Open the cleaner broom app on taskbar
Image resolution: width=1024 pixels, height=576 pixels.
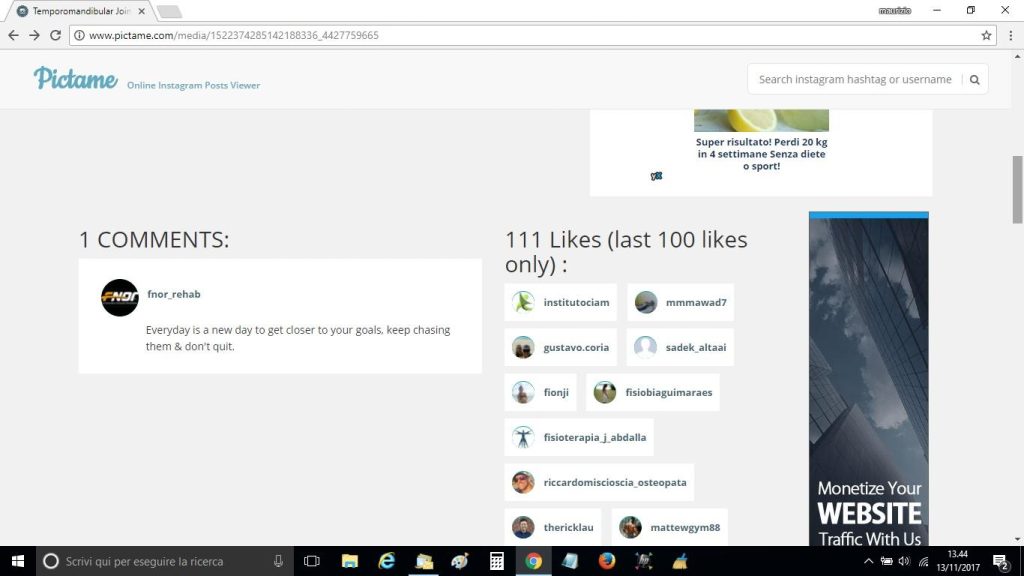point(680,561)
